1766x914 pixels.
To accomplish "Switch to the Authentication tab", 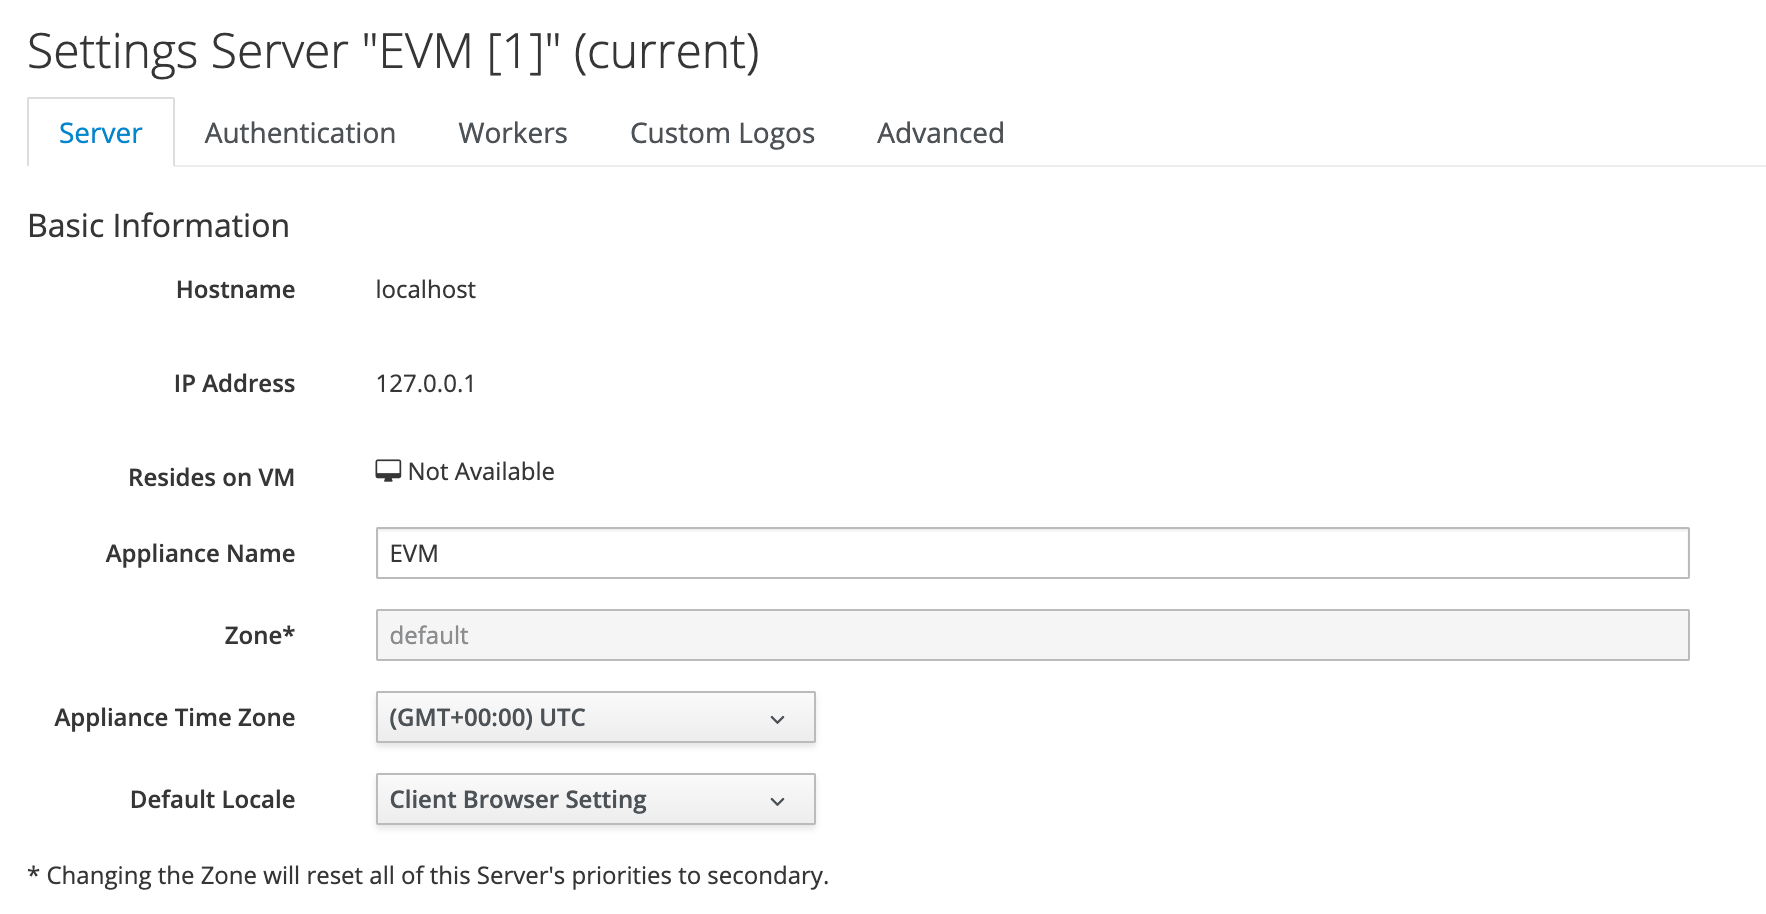I will tap(300, 133).
